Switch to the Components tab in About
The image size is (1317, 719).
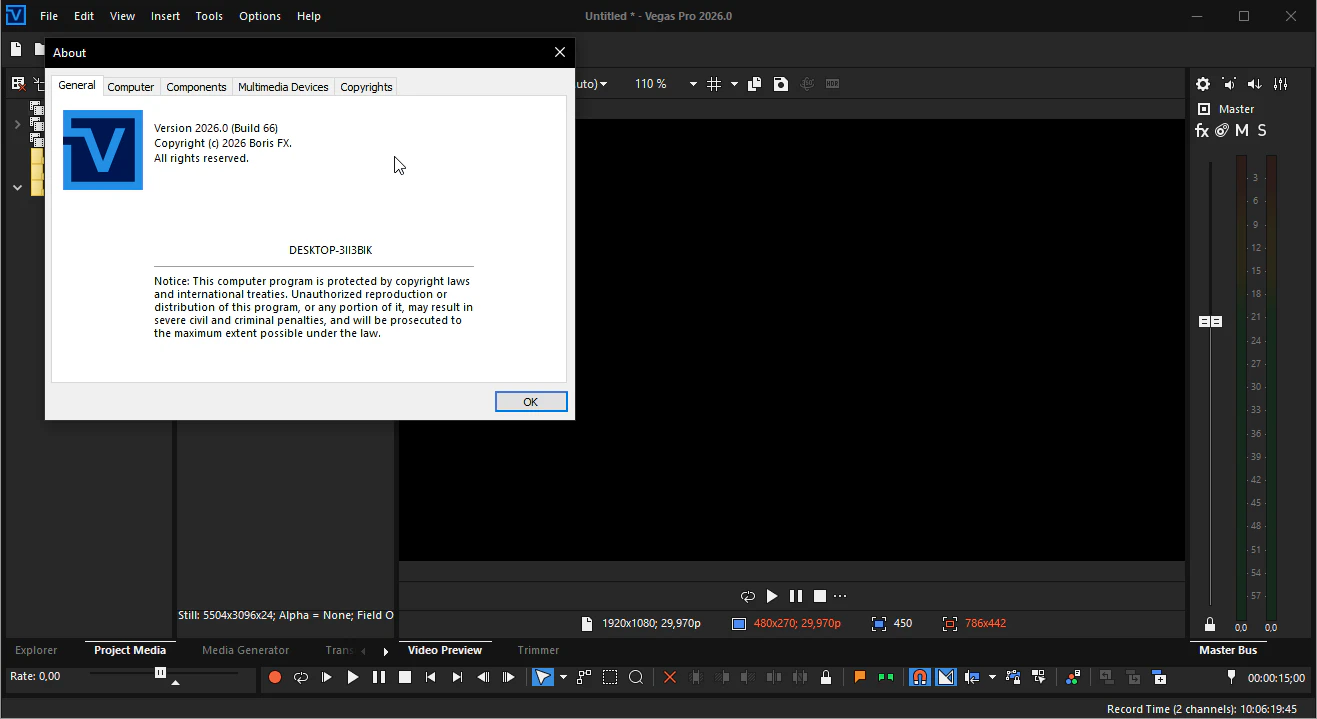[196, 87]
